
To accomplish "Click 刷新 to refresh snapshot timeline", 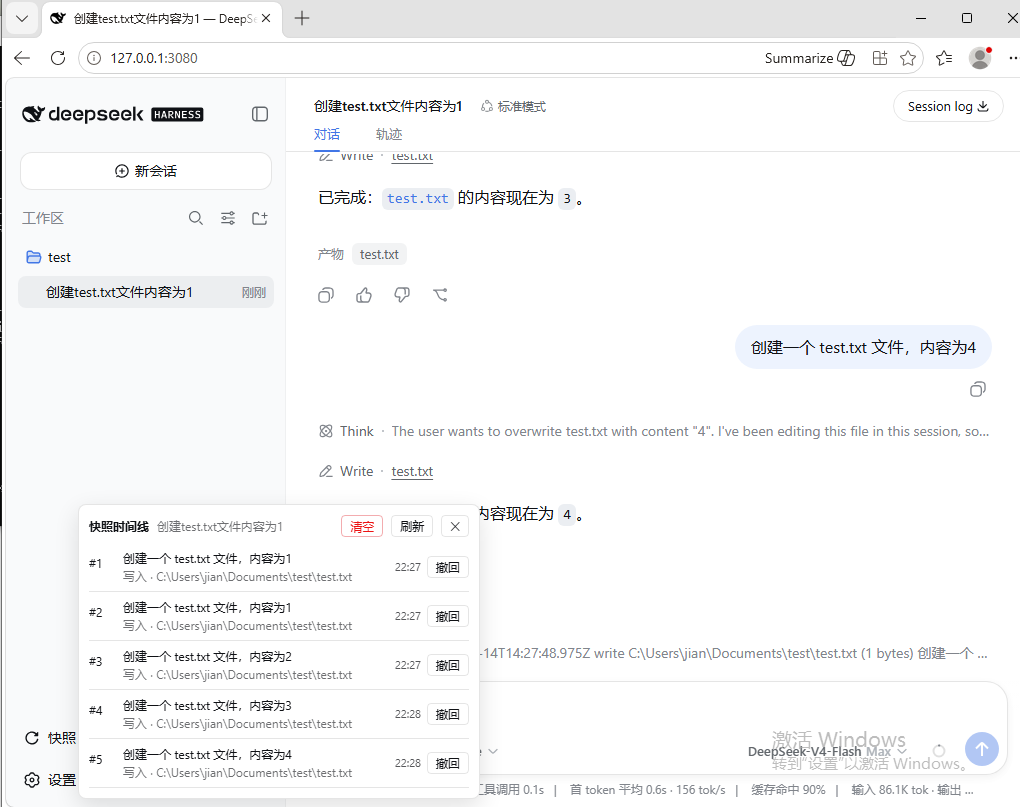I will (412, 527).
